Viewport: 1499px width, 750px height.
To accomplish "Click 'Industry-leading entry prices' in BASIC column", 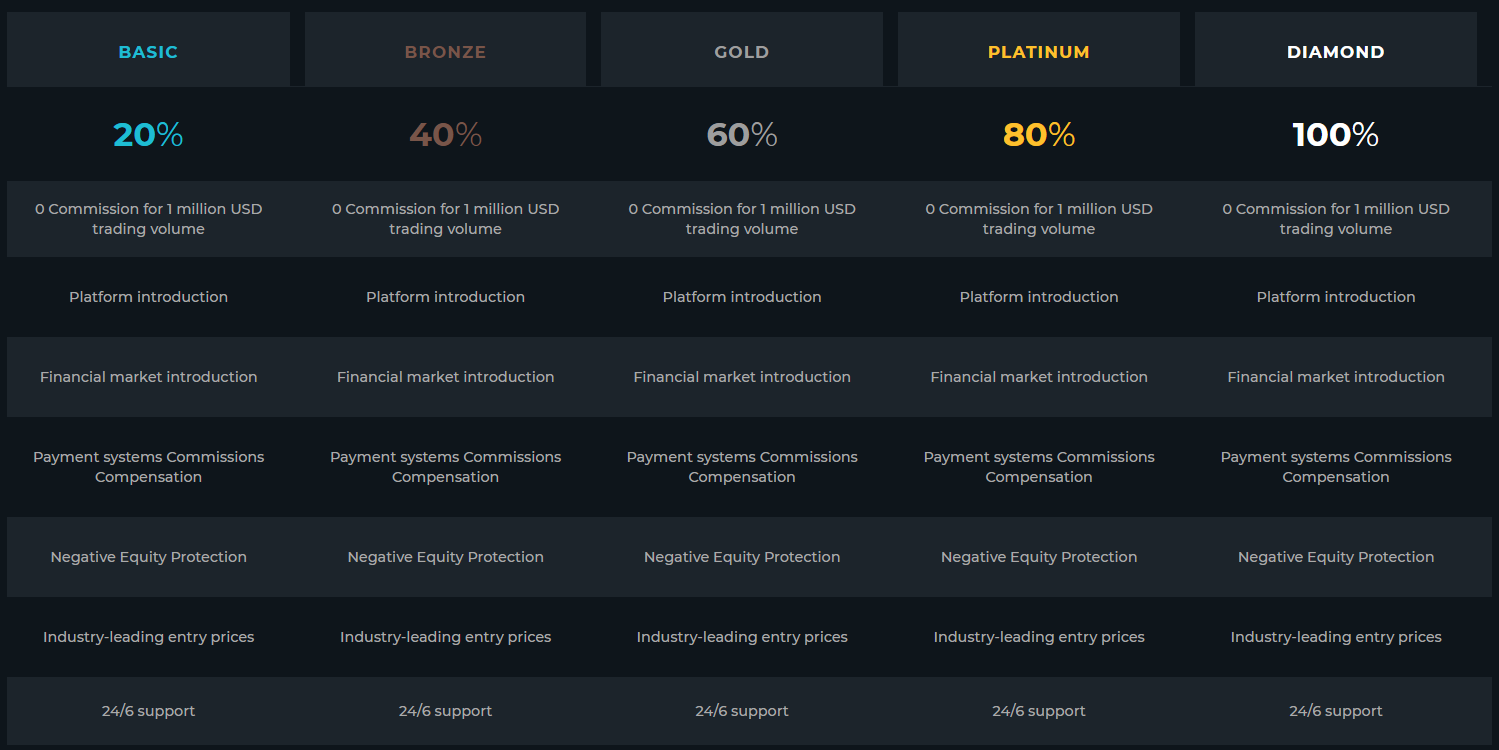I will (148, 637).
